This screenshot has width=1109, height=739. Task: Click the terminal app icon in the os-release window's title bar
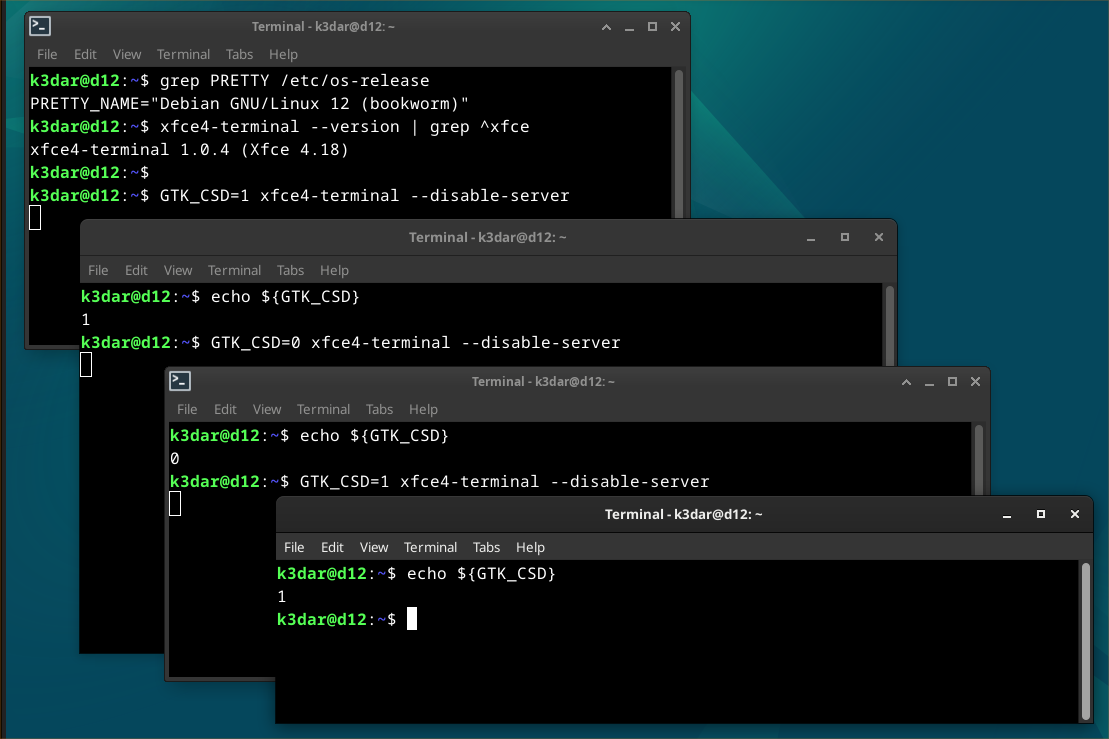(x=40, y=26)
